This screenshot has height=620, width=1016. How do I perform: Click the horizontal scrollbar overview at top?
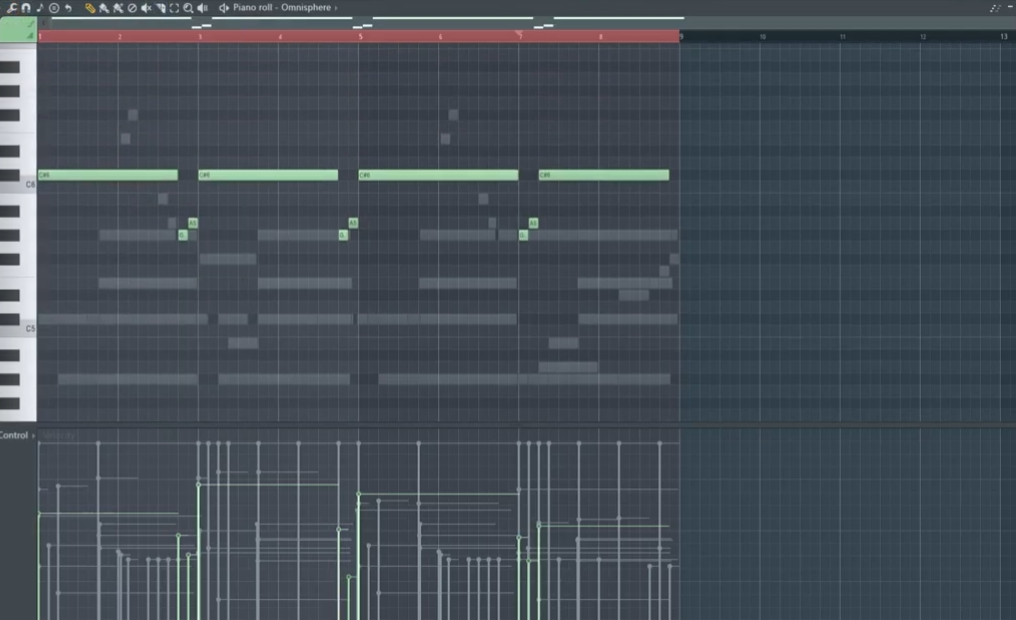[x=368, y=23]
